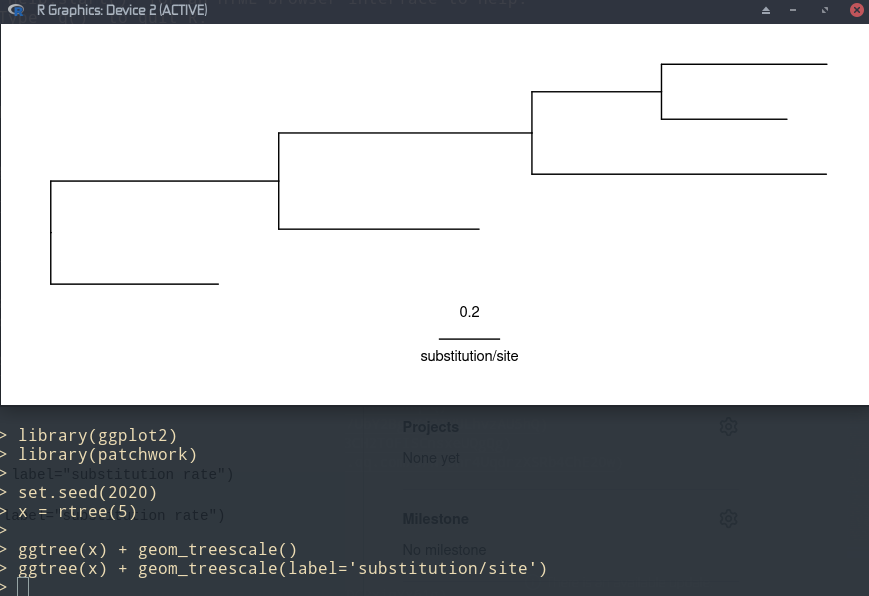Image resolution: width=869 pixels, height=596 pixels.
Task: Click the eject/detach icon in the titlebar
Action: pos(766,10)
